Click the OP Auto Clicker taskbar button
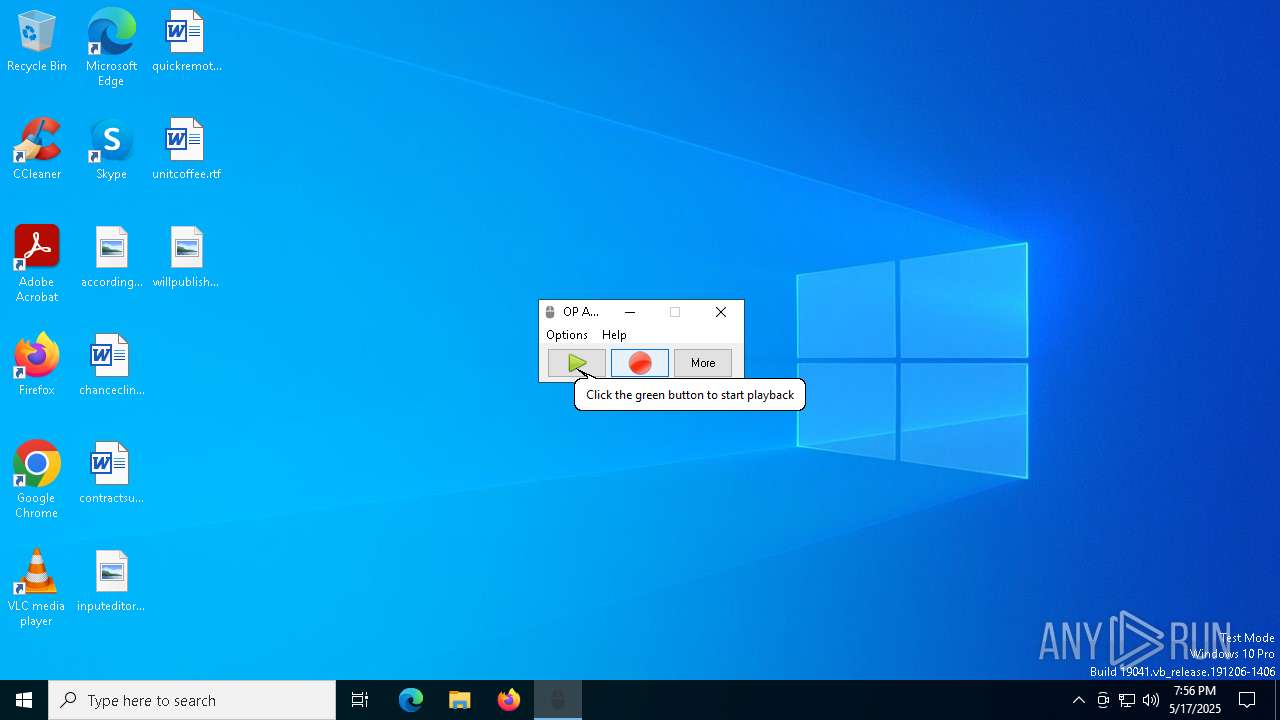This screenshot has width=1280, height=720. (558, 700)
